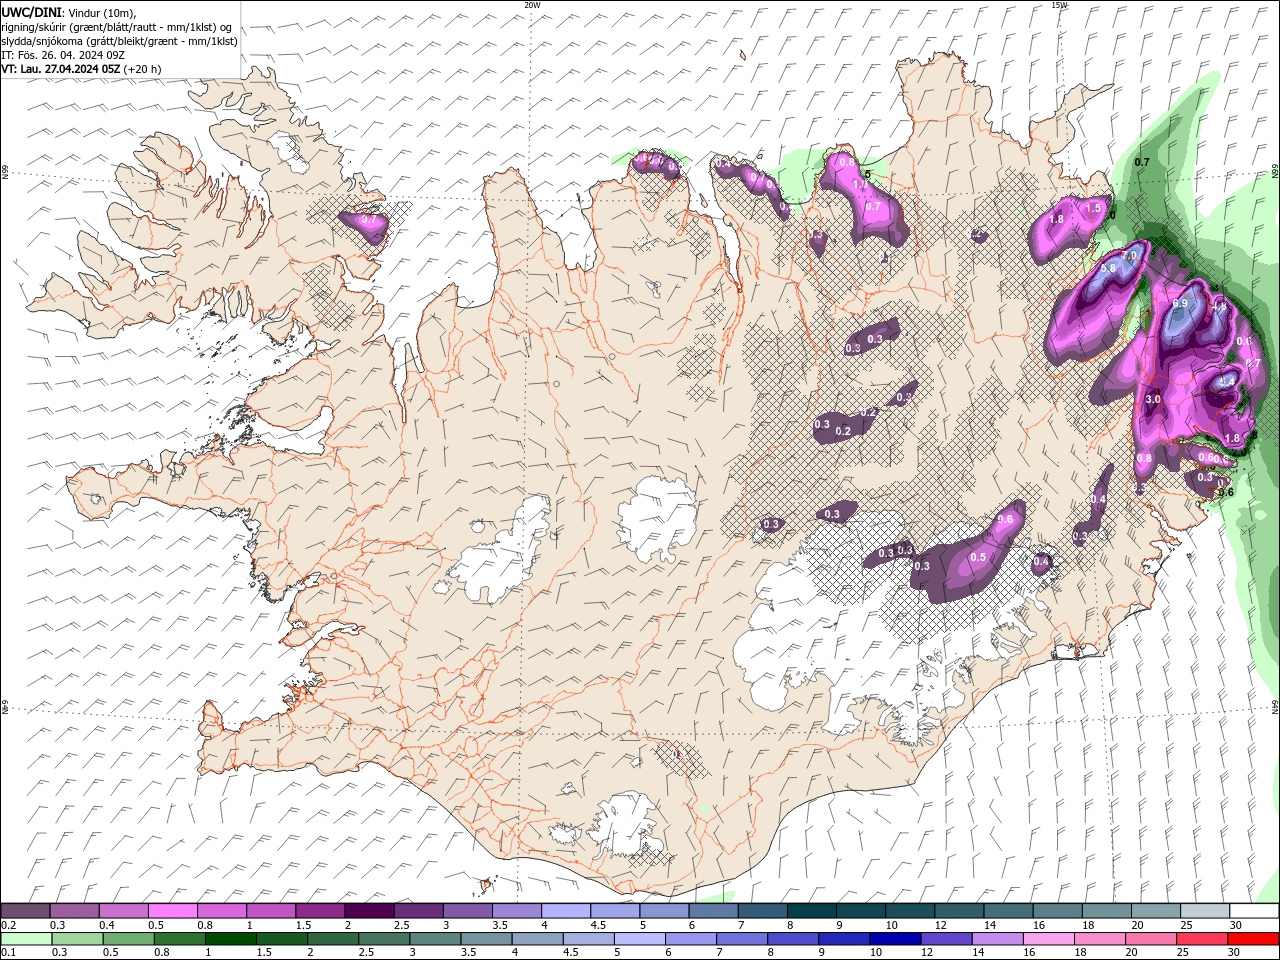Click the bright pink 0.5 snow legend swatch
This screenshot has width=1280, height=960.
tap(172, 911)
